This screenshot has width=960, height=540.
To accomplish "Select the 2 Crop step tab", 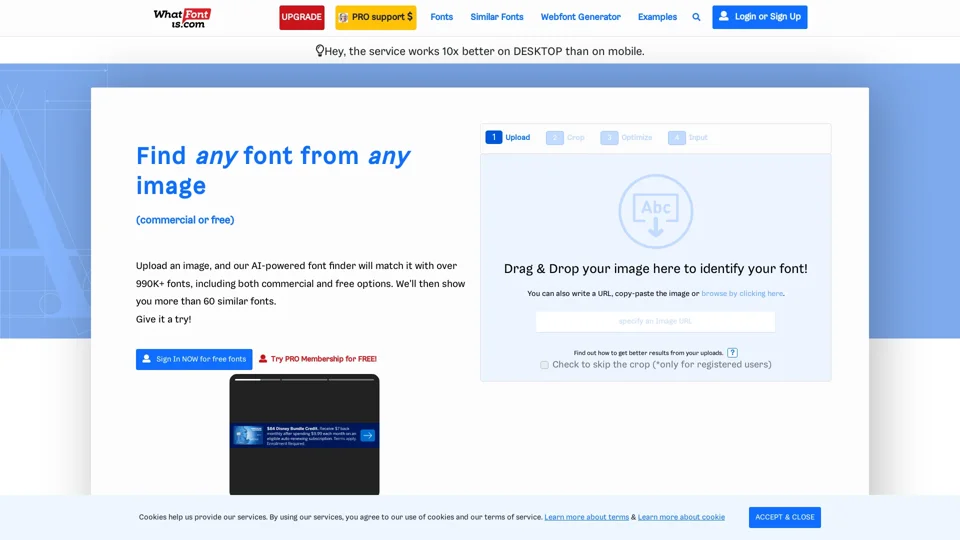I will (565, 137).
